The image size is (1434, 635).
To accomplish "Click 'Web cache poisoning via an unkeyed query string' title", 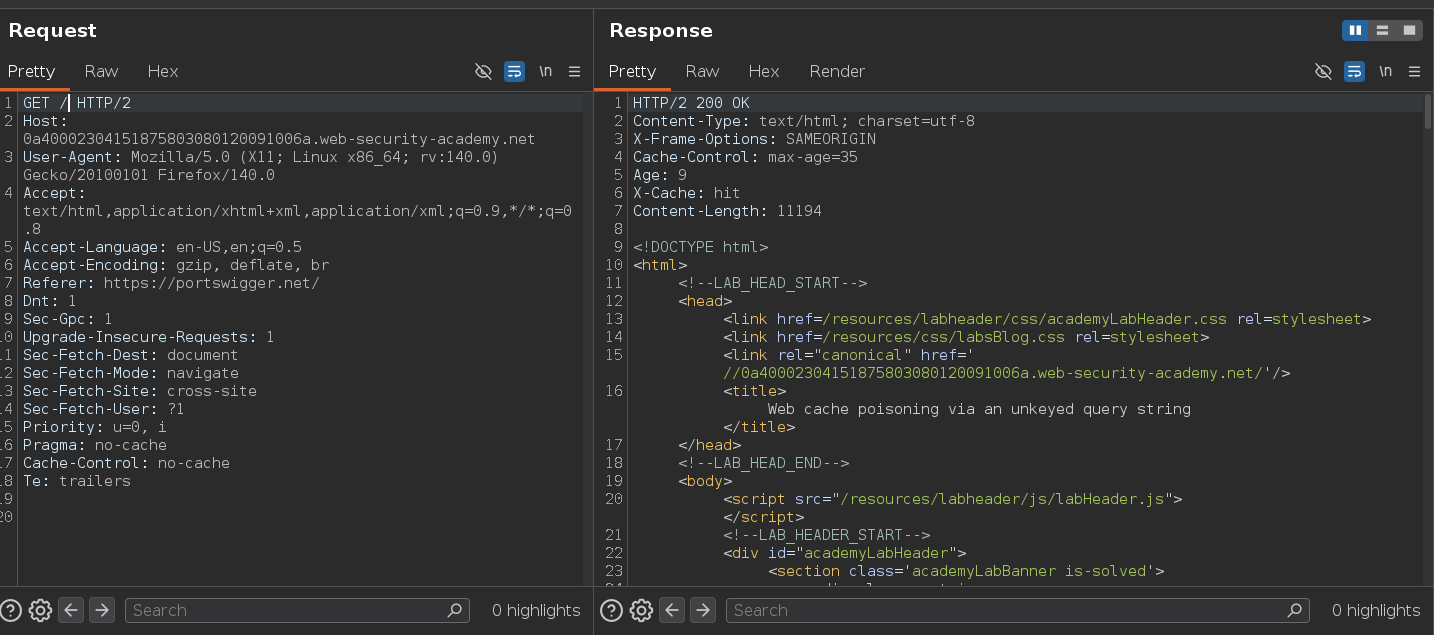I will pyautogui.click(x=979, y=409).
